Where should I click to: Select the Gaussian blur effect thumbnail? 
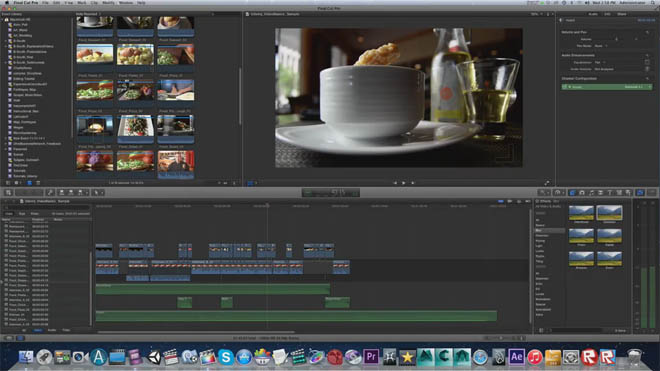(x=609, y=214)
